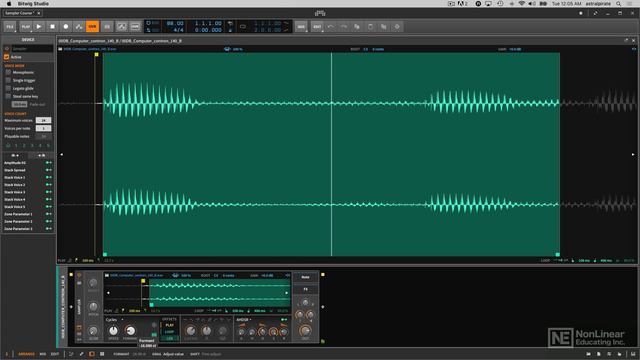Screen dimensions: 640x360
Task: Click the play position display 1.1.1.00
Action: point(208,23)
